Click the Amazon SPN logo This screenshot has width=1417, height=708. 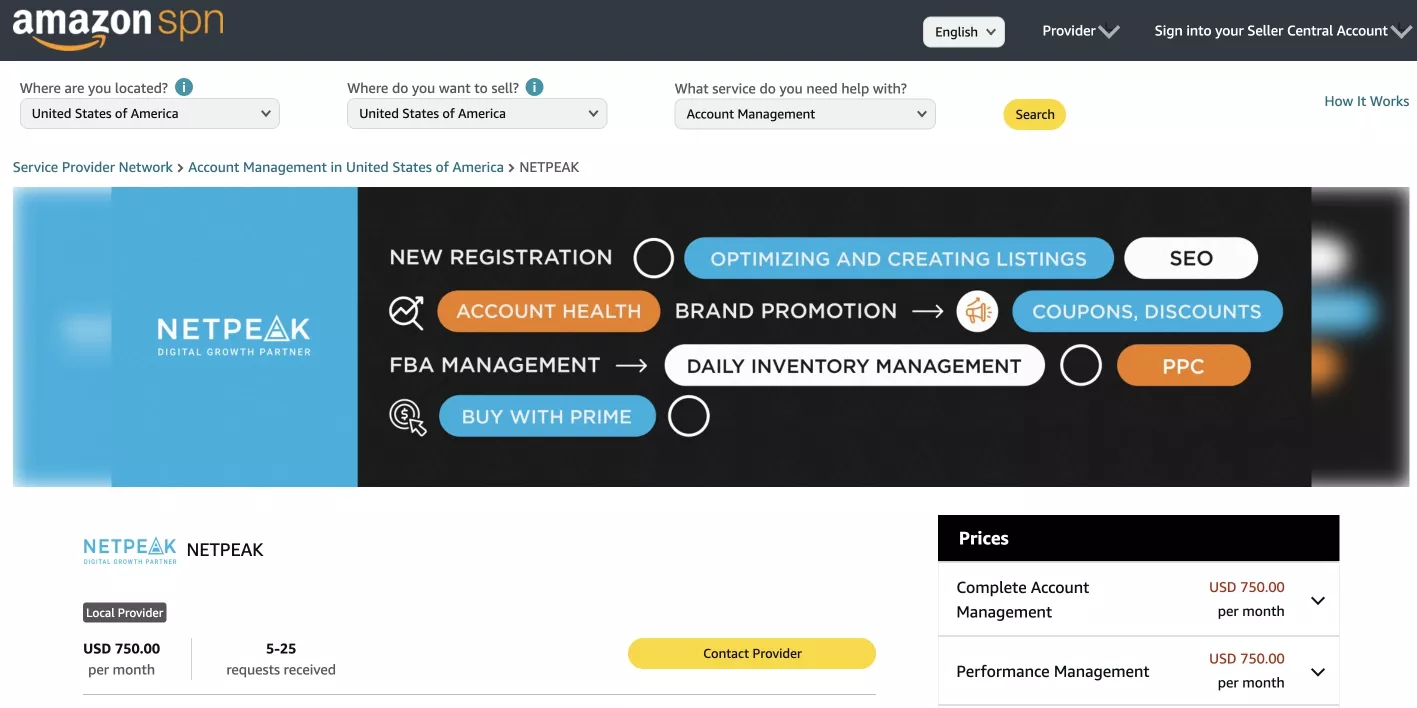117,27
